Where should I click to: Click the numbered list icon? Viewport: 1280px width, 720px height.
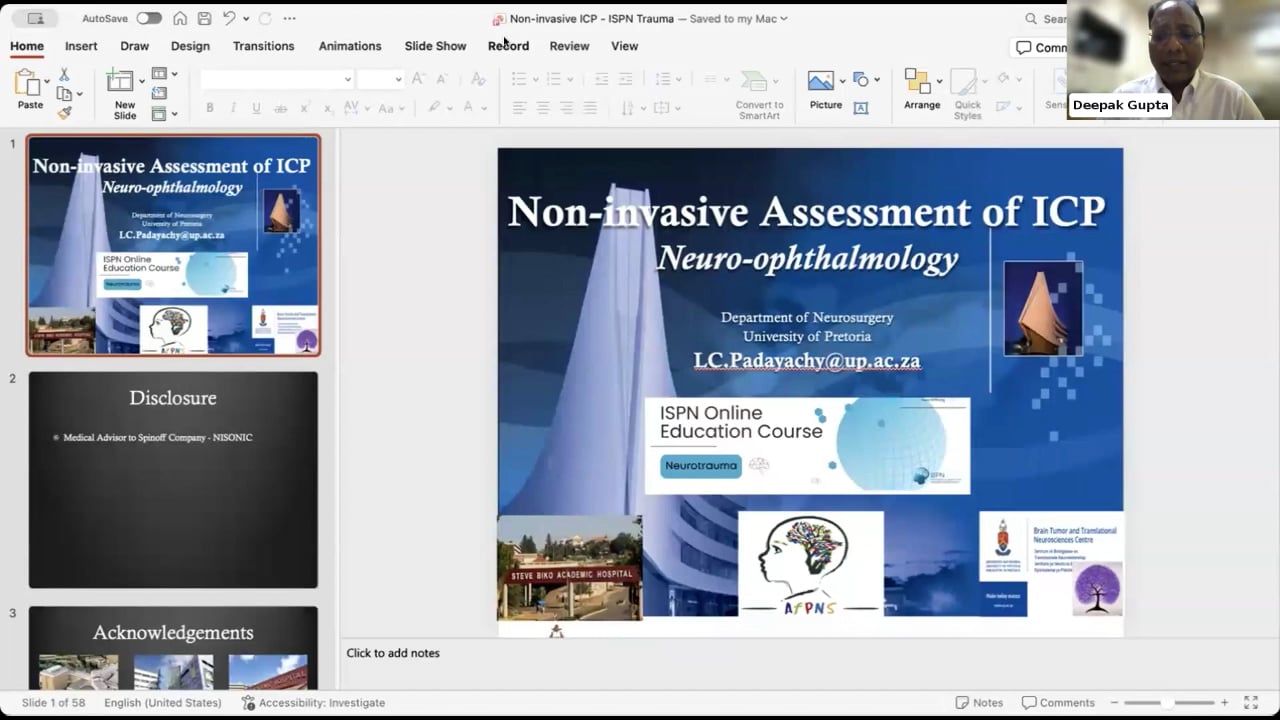tap(553, 79)
